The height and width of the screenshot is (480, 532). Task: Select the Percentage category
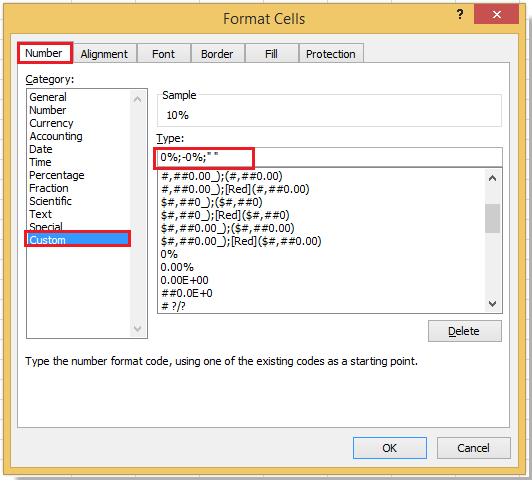(x=57, y=175)
